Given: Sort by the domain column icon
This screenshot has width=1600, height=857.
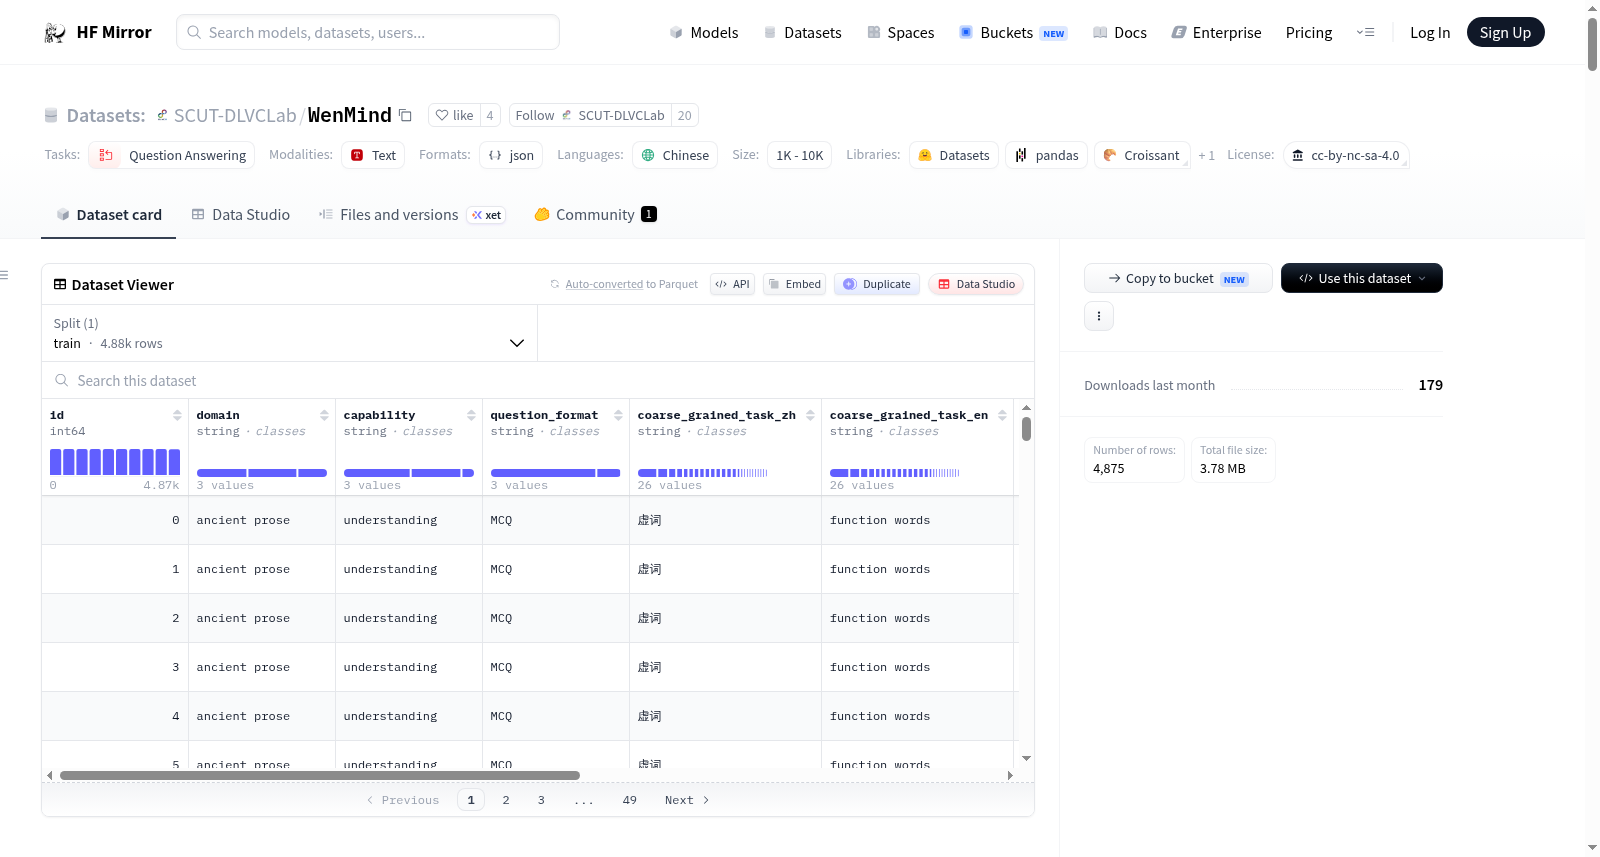Looking at the screenshot, I should click(324, 415).
